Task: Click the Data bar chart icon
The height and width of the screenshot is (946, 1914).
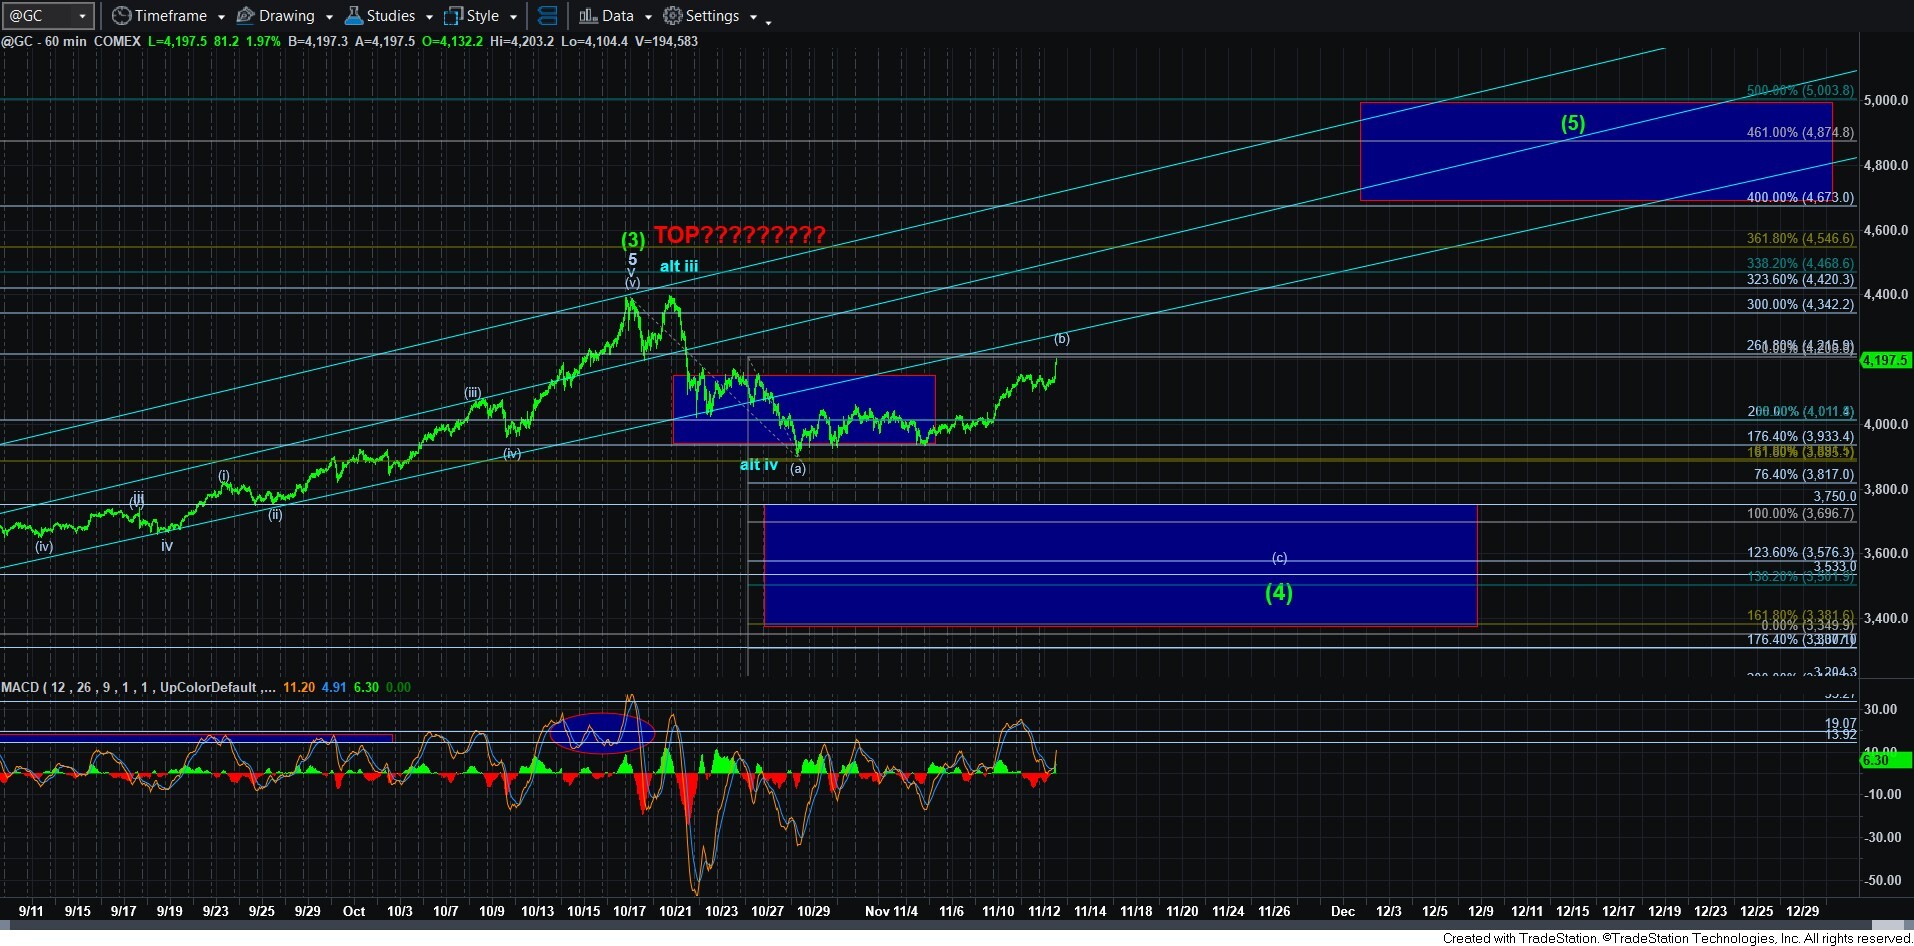Action: [x=588, y=16]
